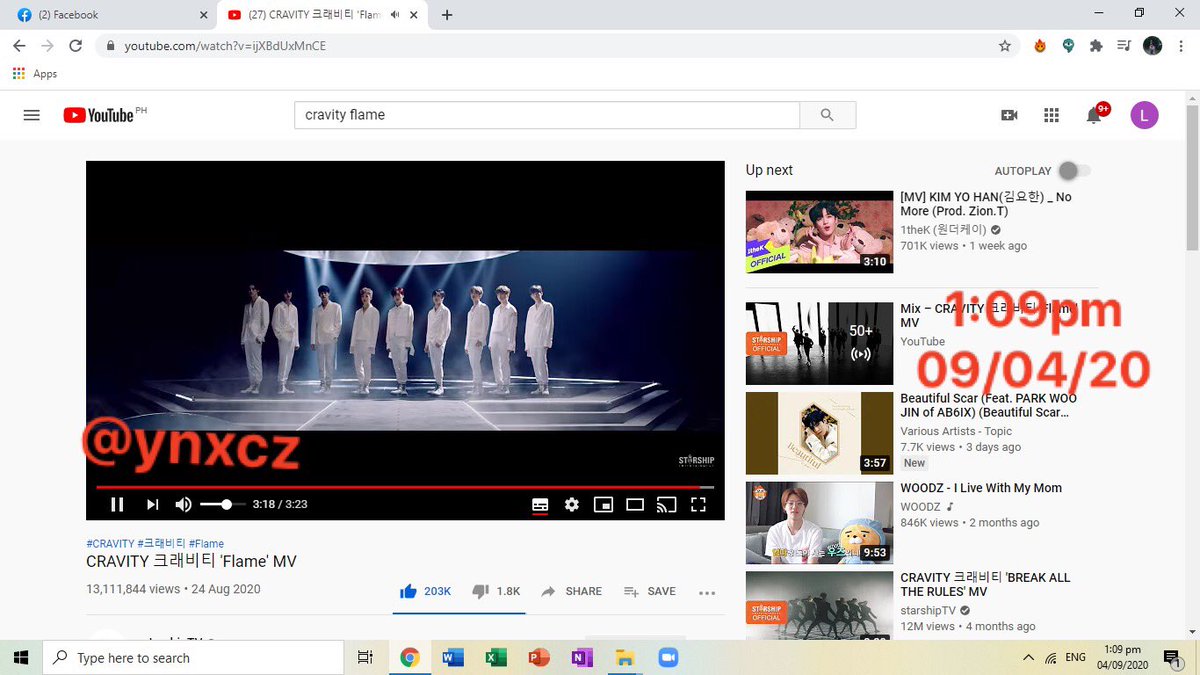Dislike the video with thumbs down
Screen dimensions: 1200x675
tap(496, 591)
